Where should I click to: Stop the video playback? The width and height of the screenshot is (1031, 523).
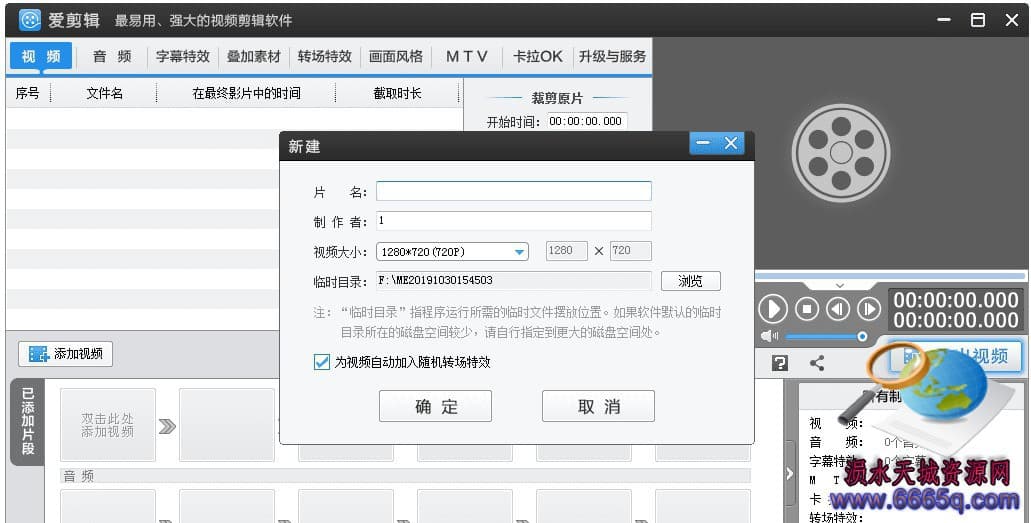coord(807,309)
